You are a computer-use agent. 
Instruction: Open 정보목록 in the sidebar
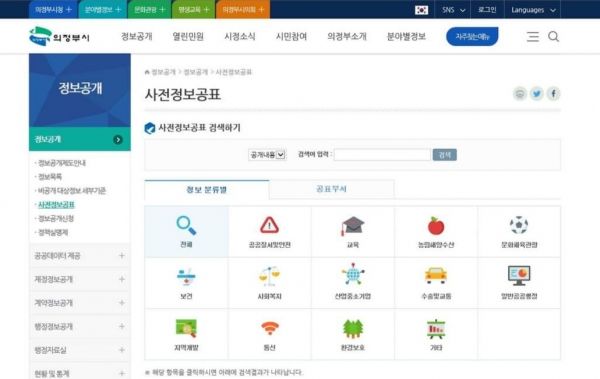pyautogui.click(x=50, y=177)
